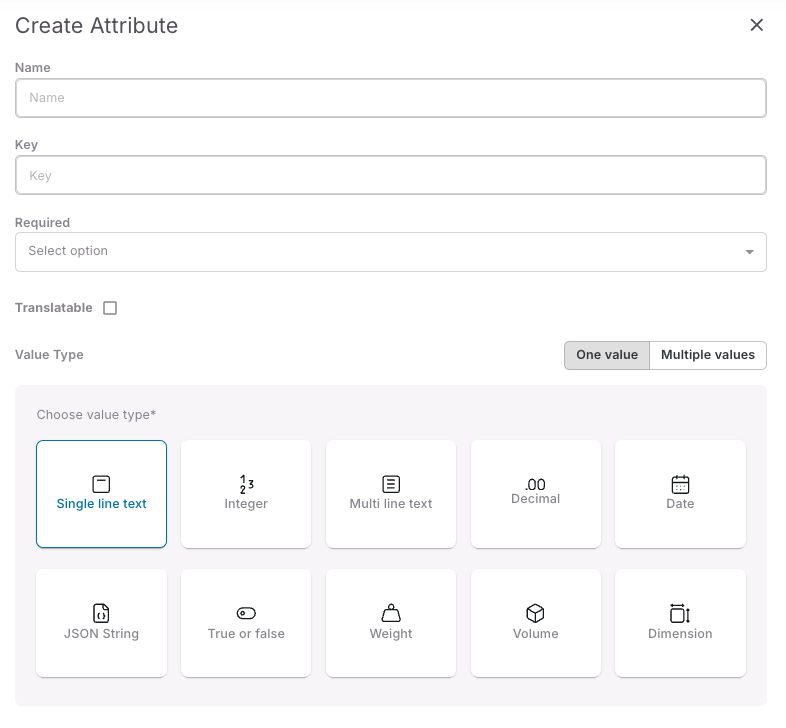Click into the Key input field
The image size is (786, 728).
[x=390, y=175]
